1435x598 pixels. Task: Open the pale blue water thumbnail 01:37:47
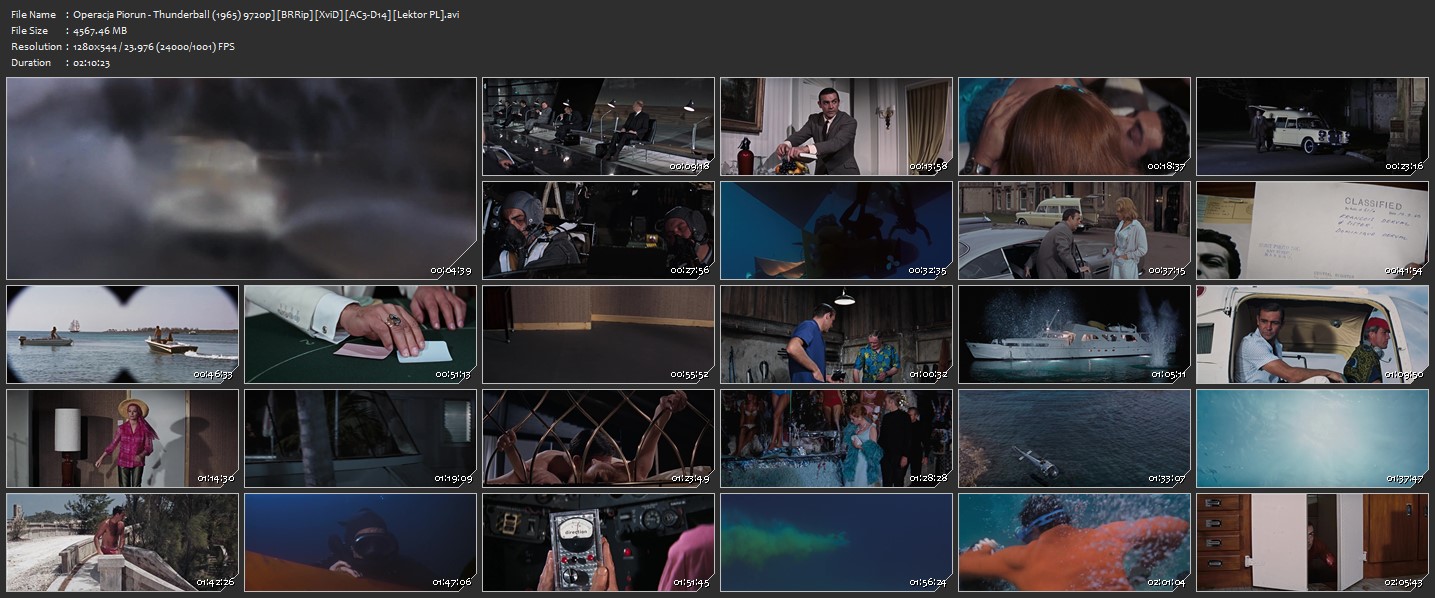point(1312,438)
